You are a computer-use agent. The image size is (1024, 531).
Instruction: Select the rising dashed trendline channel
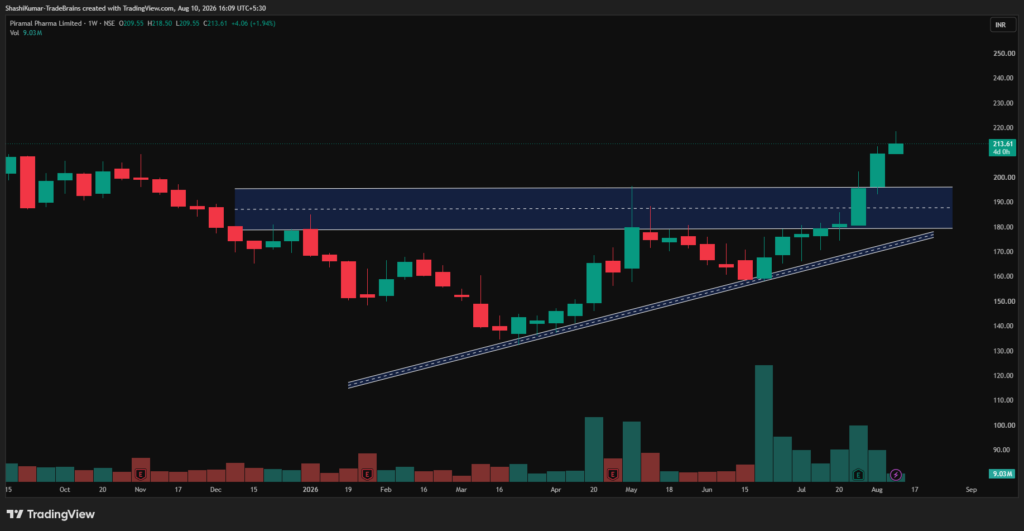tap(641, 310)
